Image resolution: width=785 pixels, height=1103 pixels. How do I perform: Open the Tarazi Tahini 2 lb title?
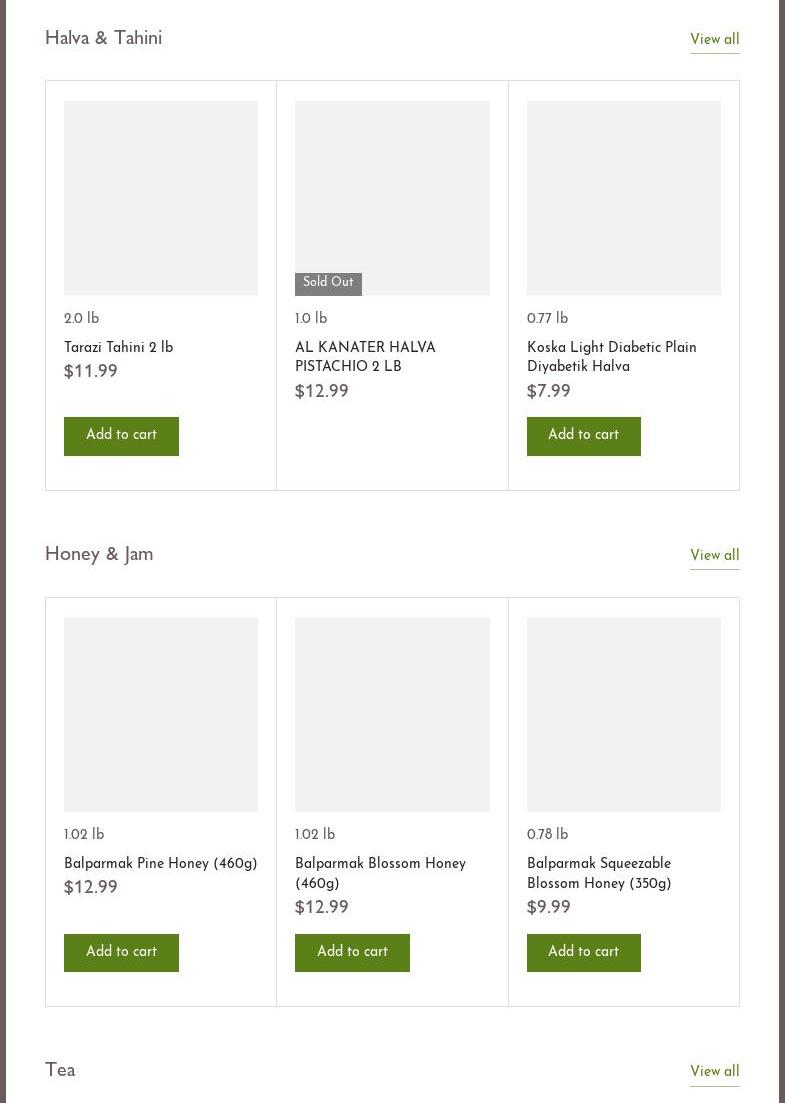[x=118, y=347]
